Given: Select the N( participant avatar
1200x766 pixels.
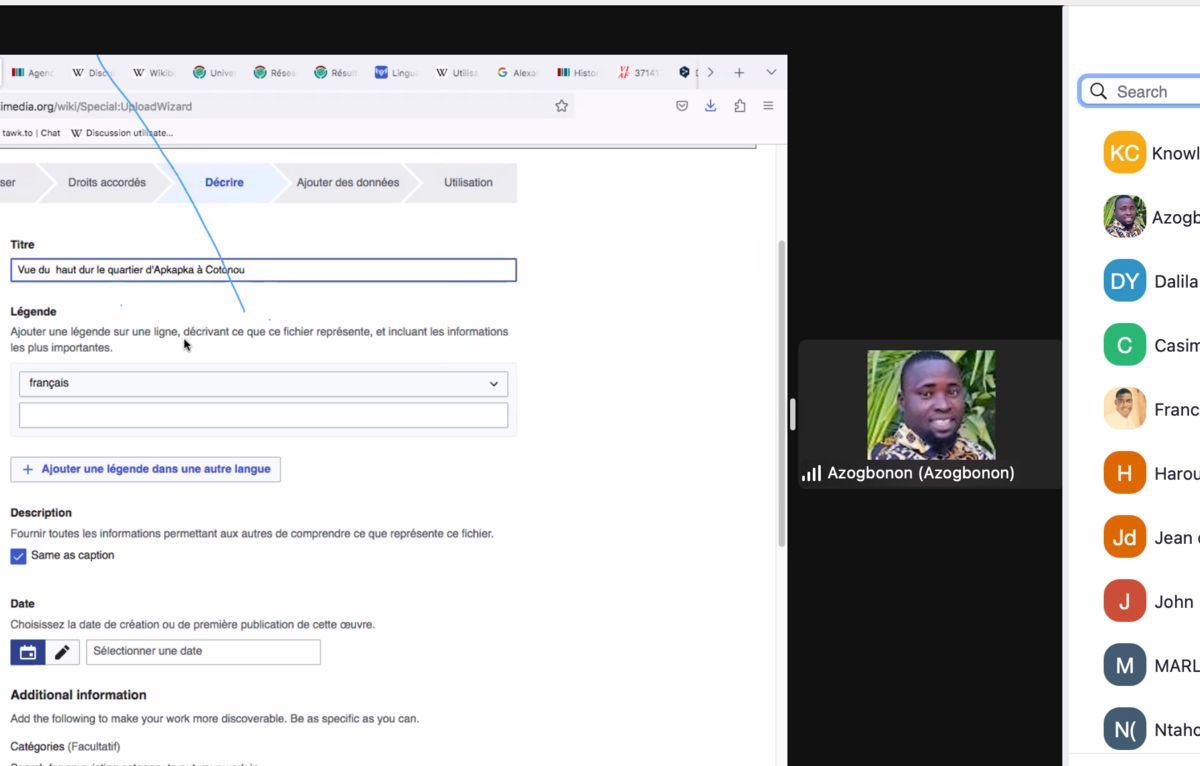Looking at the screenshot, I should tap(1125, 730).
